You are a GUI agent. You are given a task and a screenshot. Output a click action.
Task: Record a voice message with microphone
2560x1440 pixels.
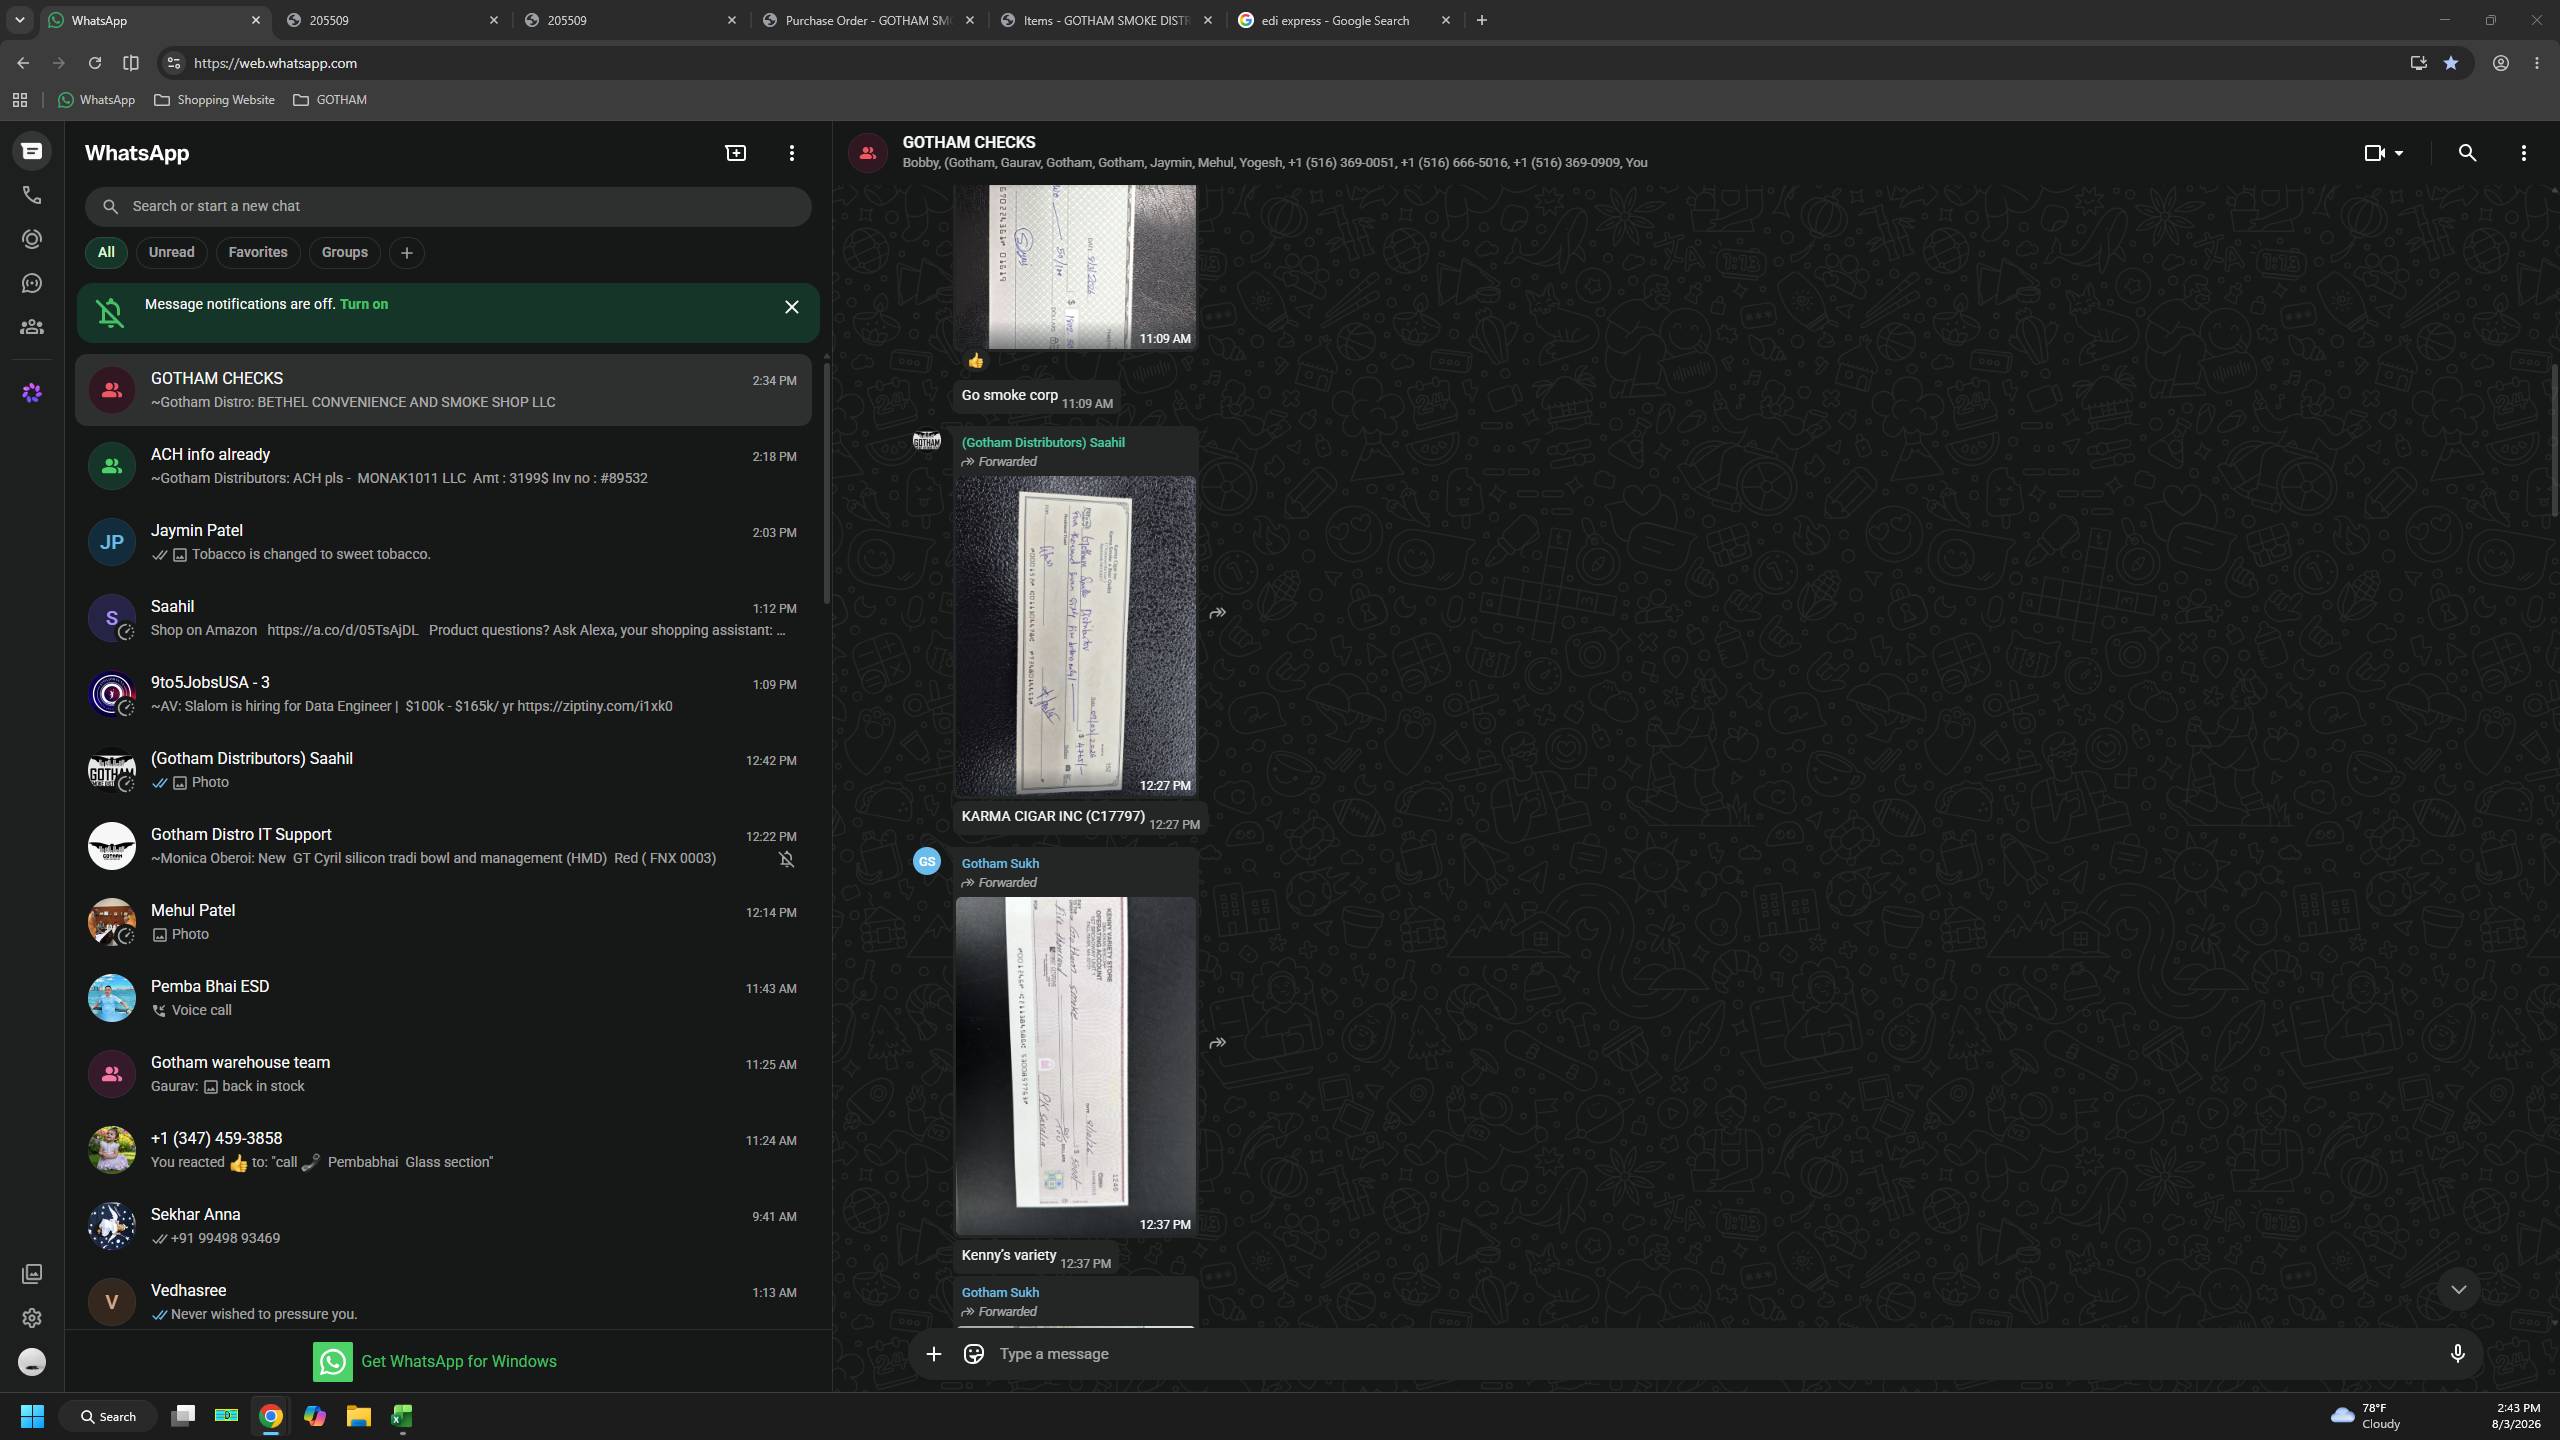(2457, 1354)
